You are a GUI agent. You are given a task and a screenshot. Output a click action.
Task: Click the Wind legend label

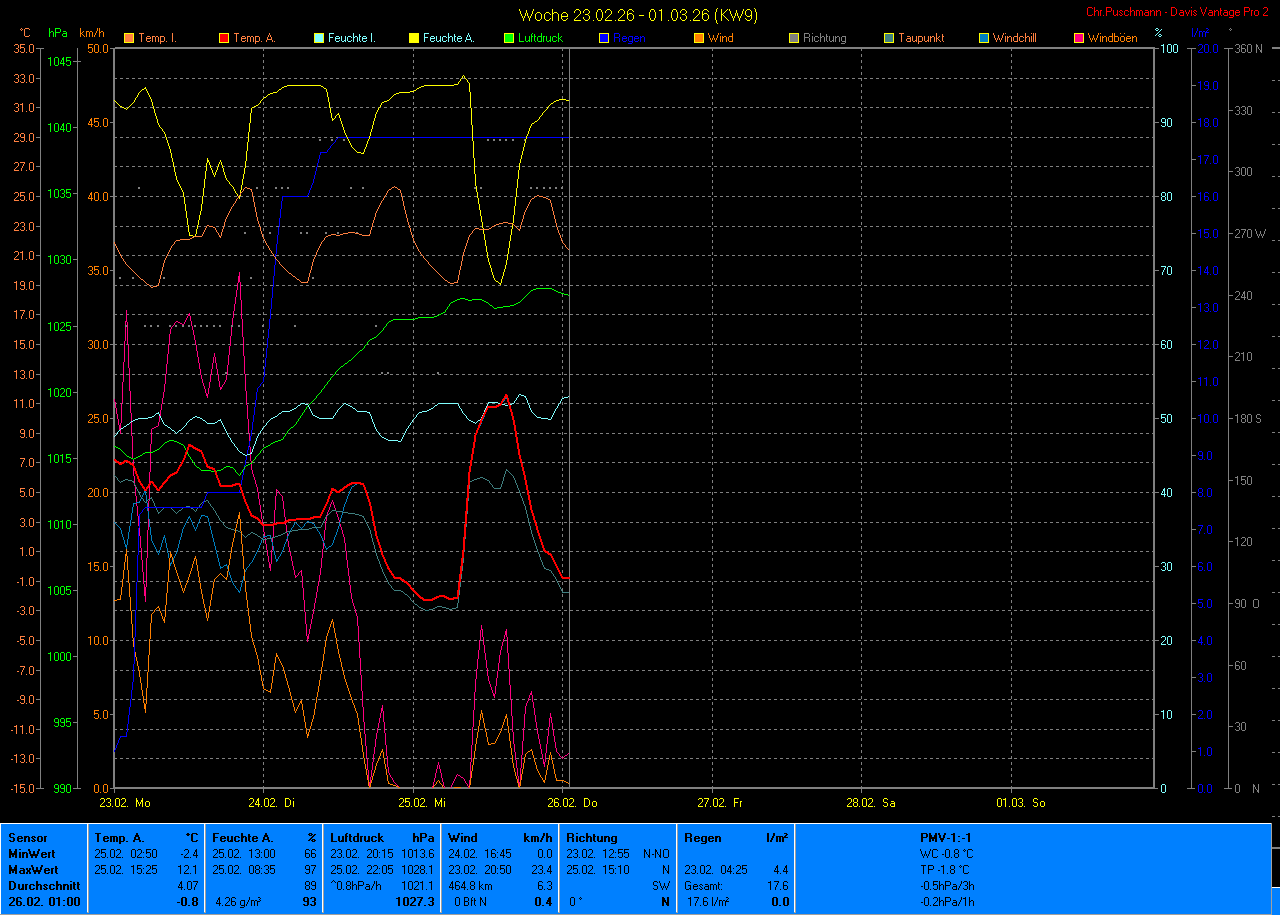[720, 39]
